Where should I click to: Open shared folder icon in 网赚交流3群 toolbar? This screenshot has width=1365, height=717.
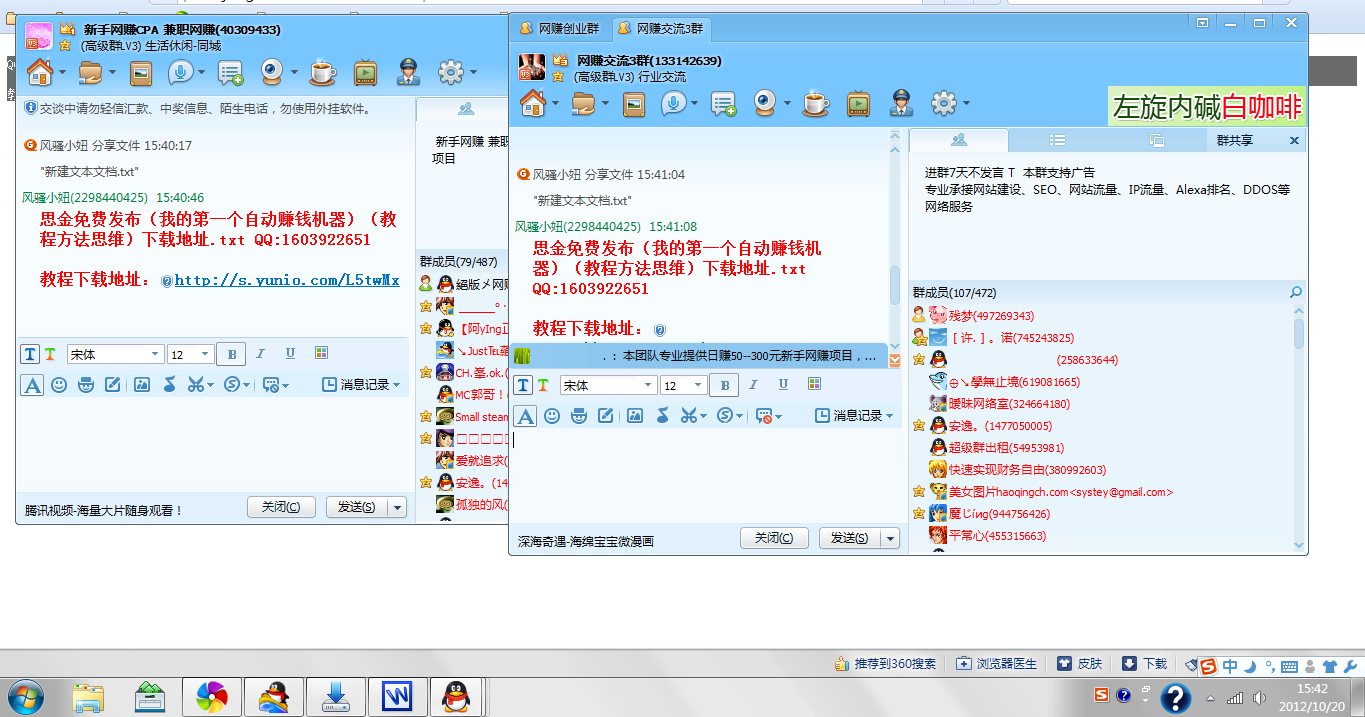pyautogui.click(x=583, y=102)
